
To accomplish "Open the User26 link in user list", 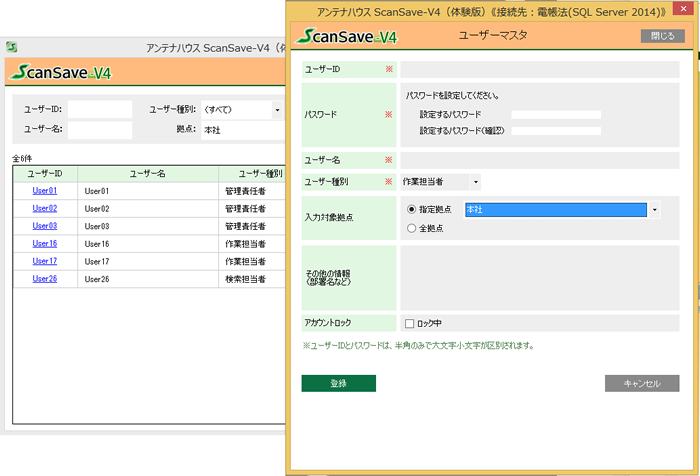I will point(45,279).
